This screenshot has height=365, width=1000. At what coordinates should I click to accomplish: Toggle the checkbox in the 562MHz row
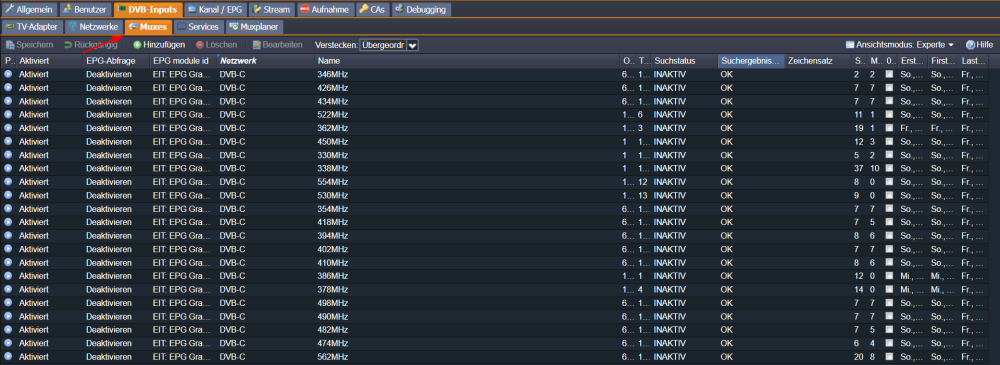(x=889, y=357)
